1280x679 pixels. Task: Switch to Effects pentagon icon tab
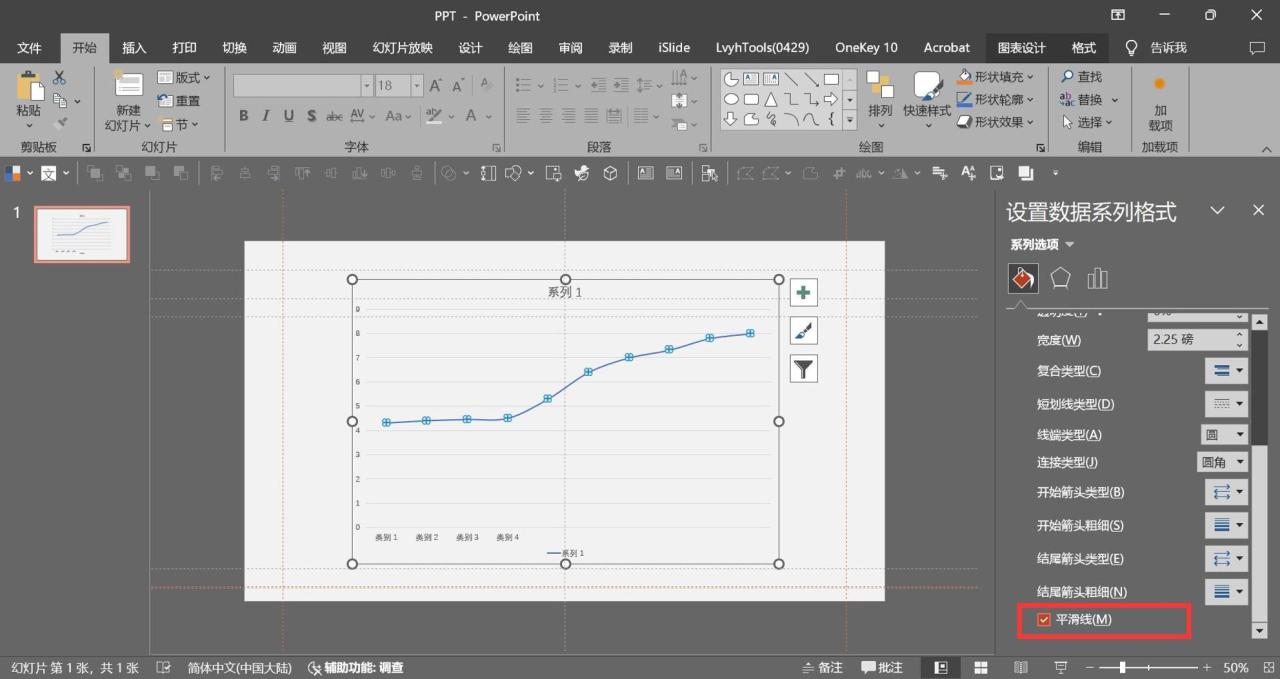(1060, 279)
